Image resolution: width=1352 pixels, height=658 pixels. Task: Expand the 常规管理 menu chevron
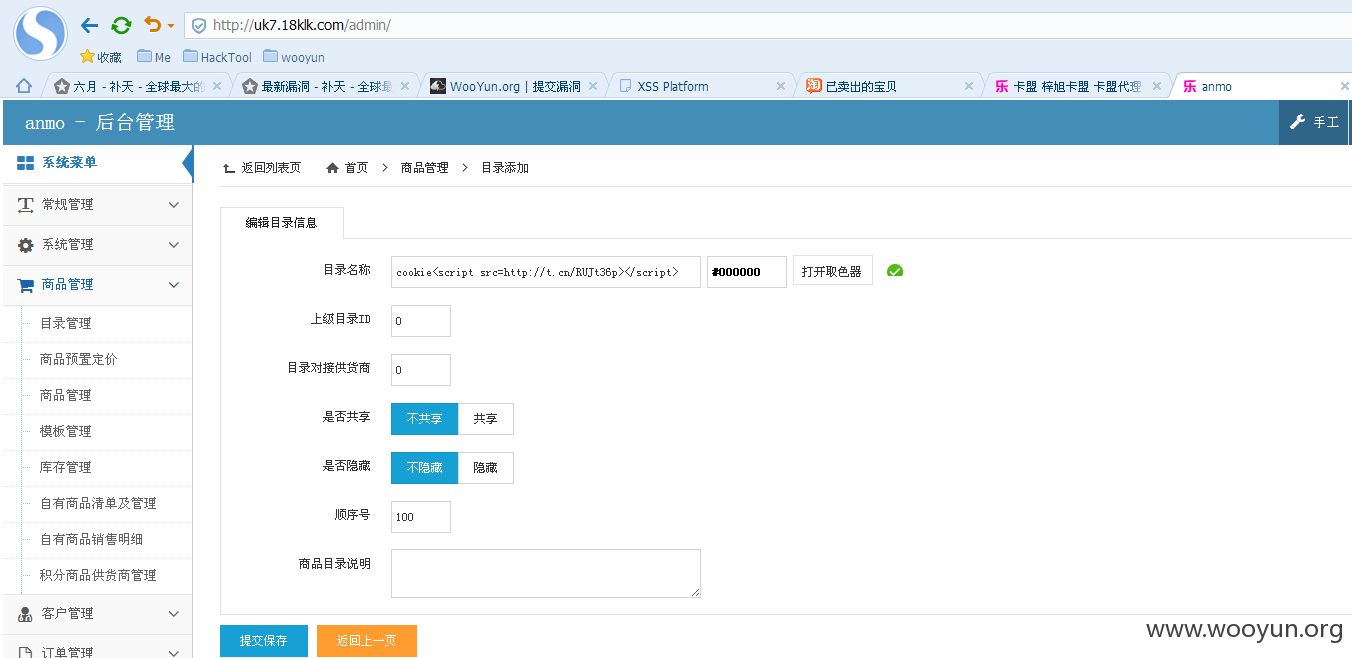coord(174,205)
